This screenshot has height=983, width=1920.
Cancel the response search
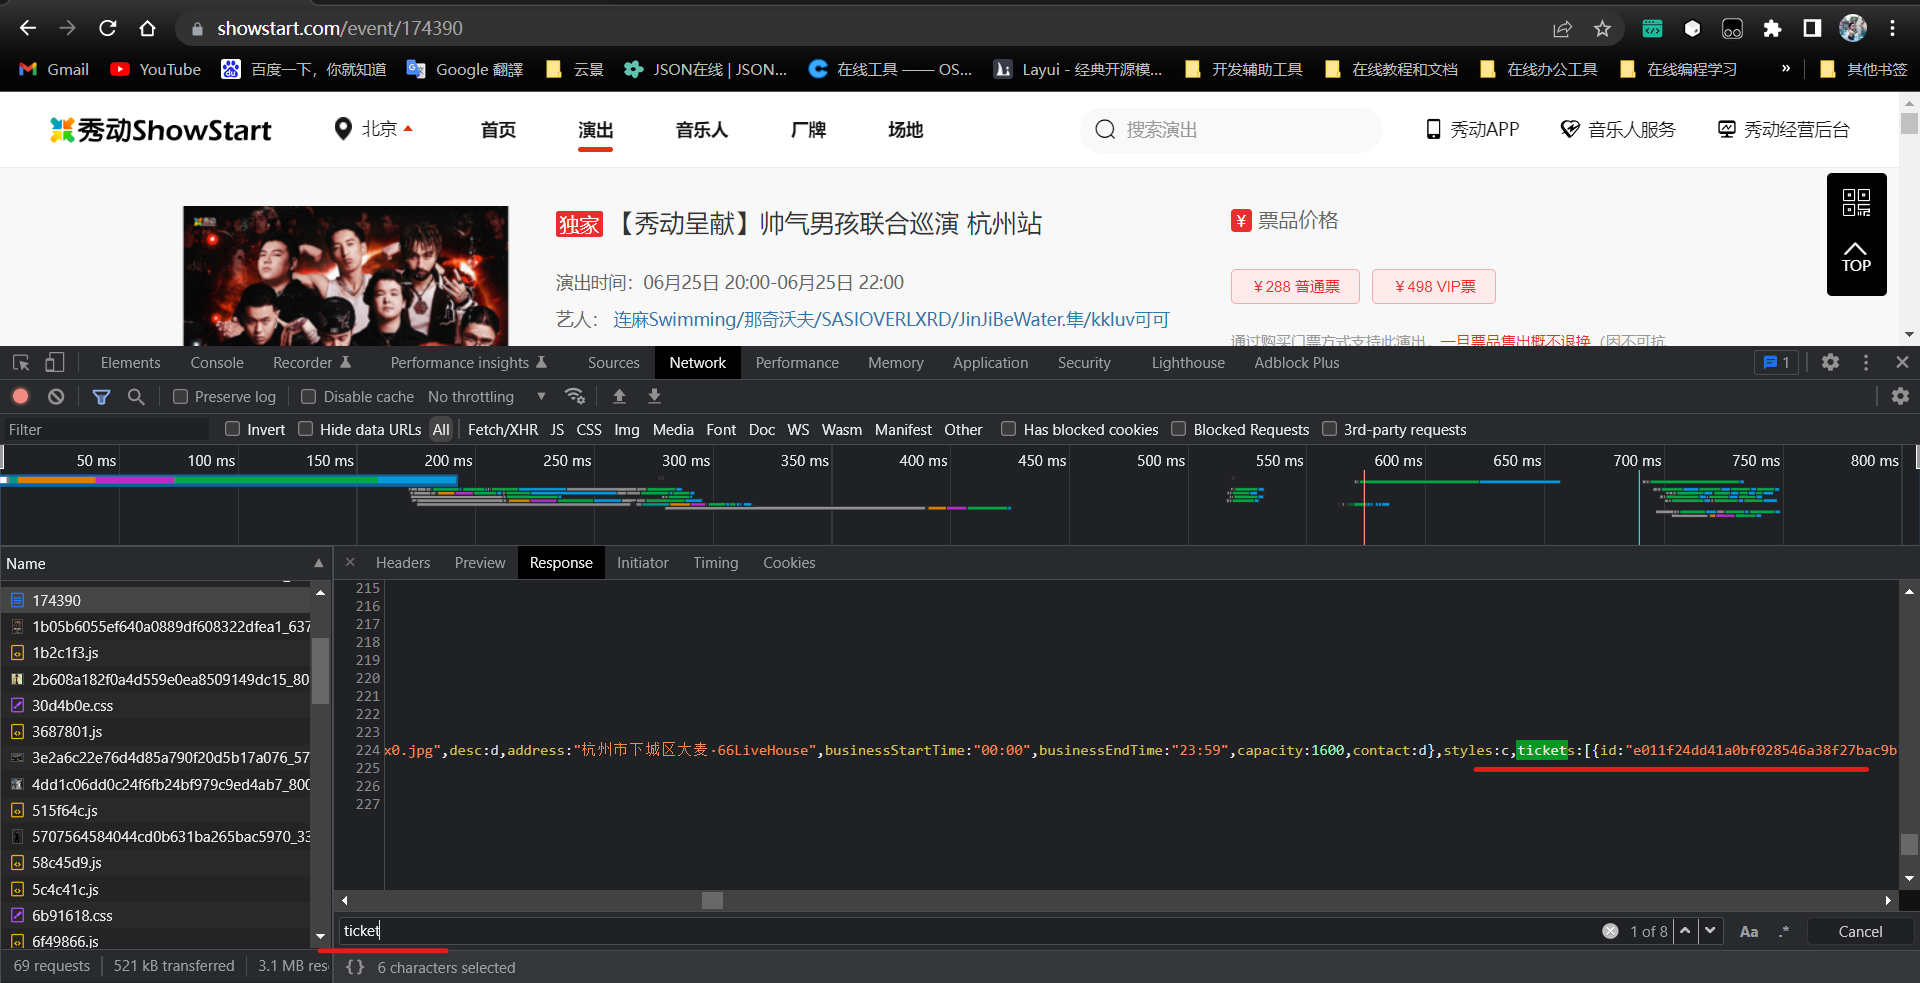(1860, 931)
